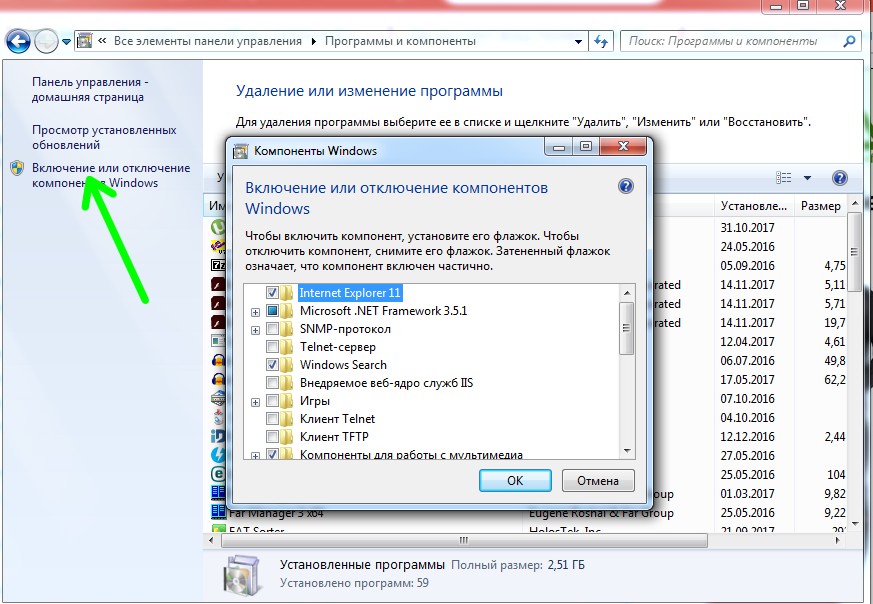Select the Внедряемое веб-ядро служб IIS label
The image size is (873, 604).
point(386,383)
